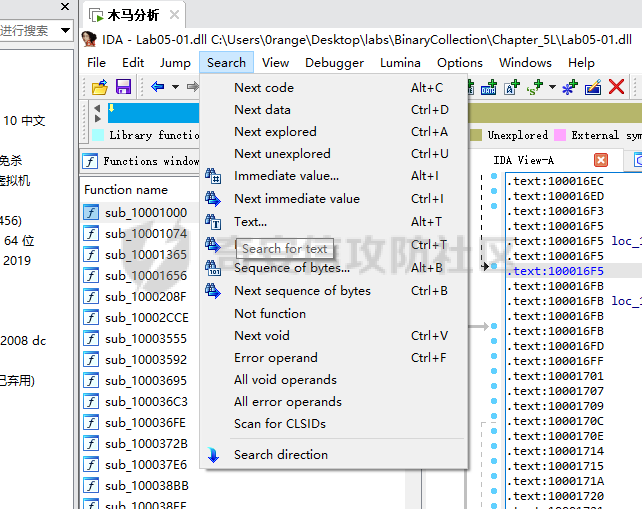Click the icon next to Sequence of bytes
642x509 pixels.
(213, 268)
